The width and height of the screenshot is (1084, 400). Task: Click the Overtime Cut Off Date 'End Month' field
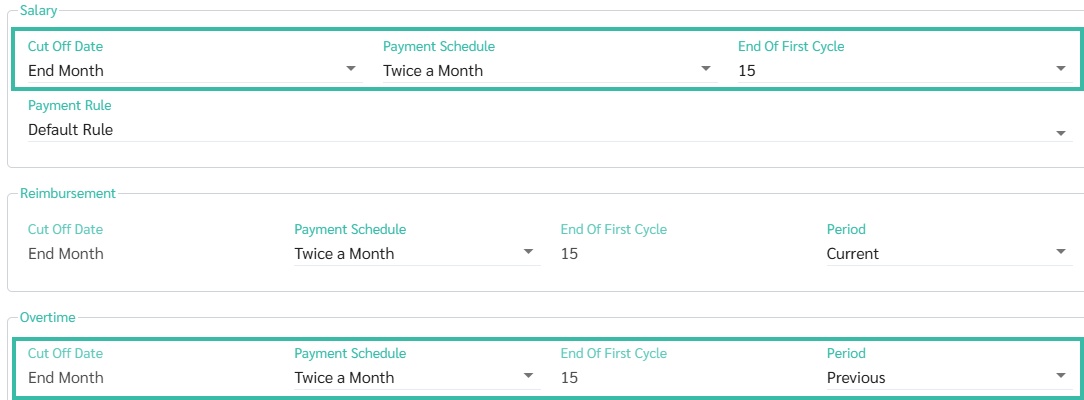pos(66,378)
